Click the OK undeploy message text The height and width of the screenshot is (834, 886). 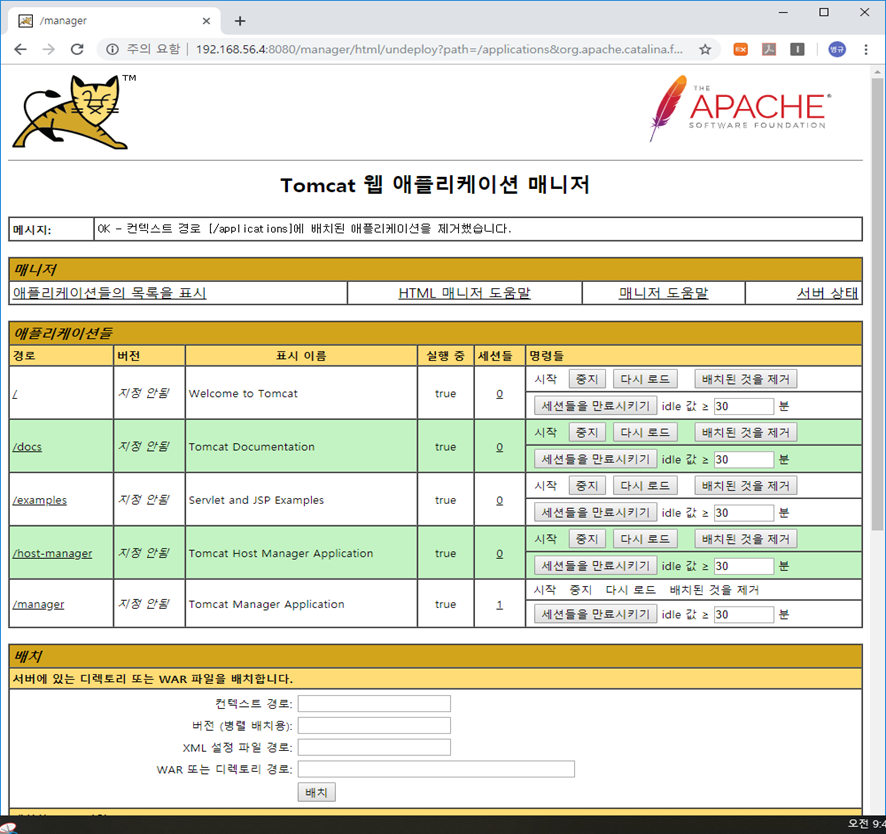[304, 229]
